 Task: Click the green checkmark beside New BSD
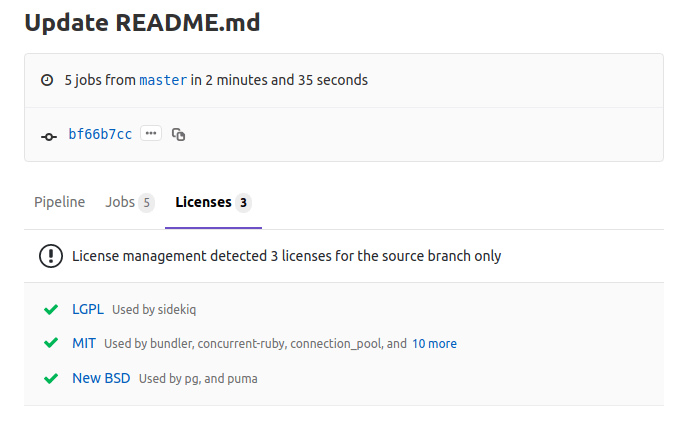(51, 378)
